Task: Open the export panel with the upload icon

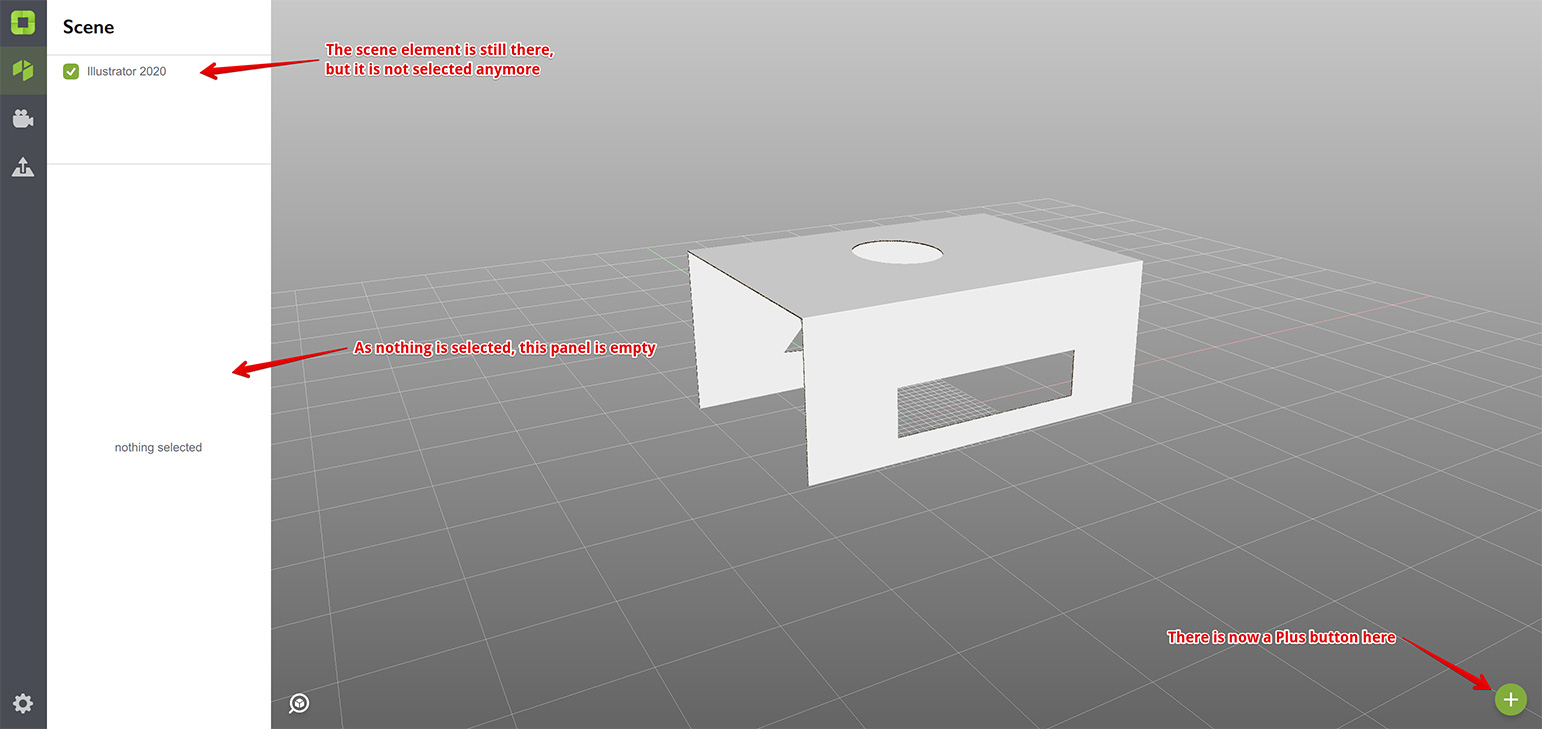Action: pyautogui.click(x=22, y=166)
